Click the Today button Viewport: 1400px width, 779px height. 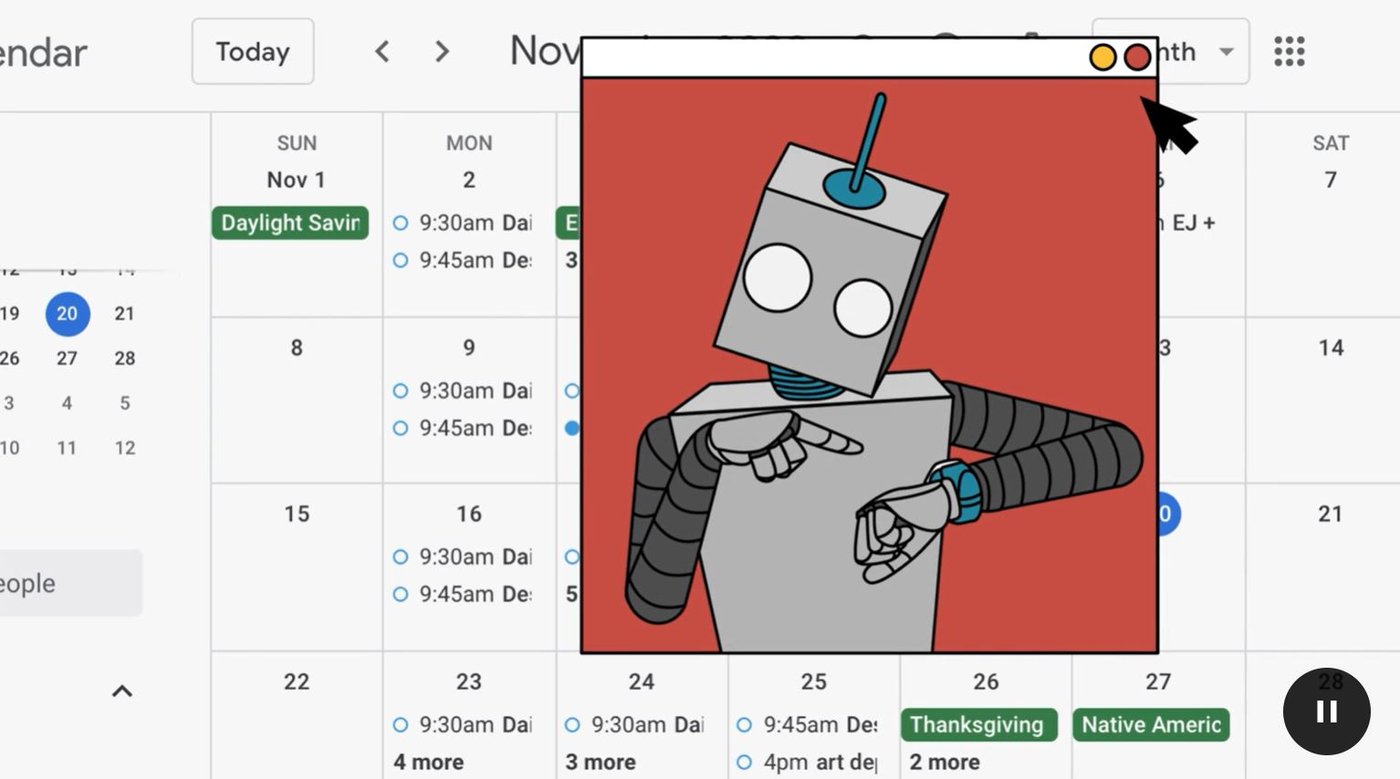(253, 51)
